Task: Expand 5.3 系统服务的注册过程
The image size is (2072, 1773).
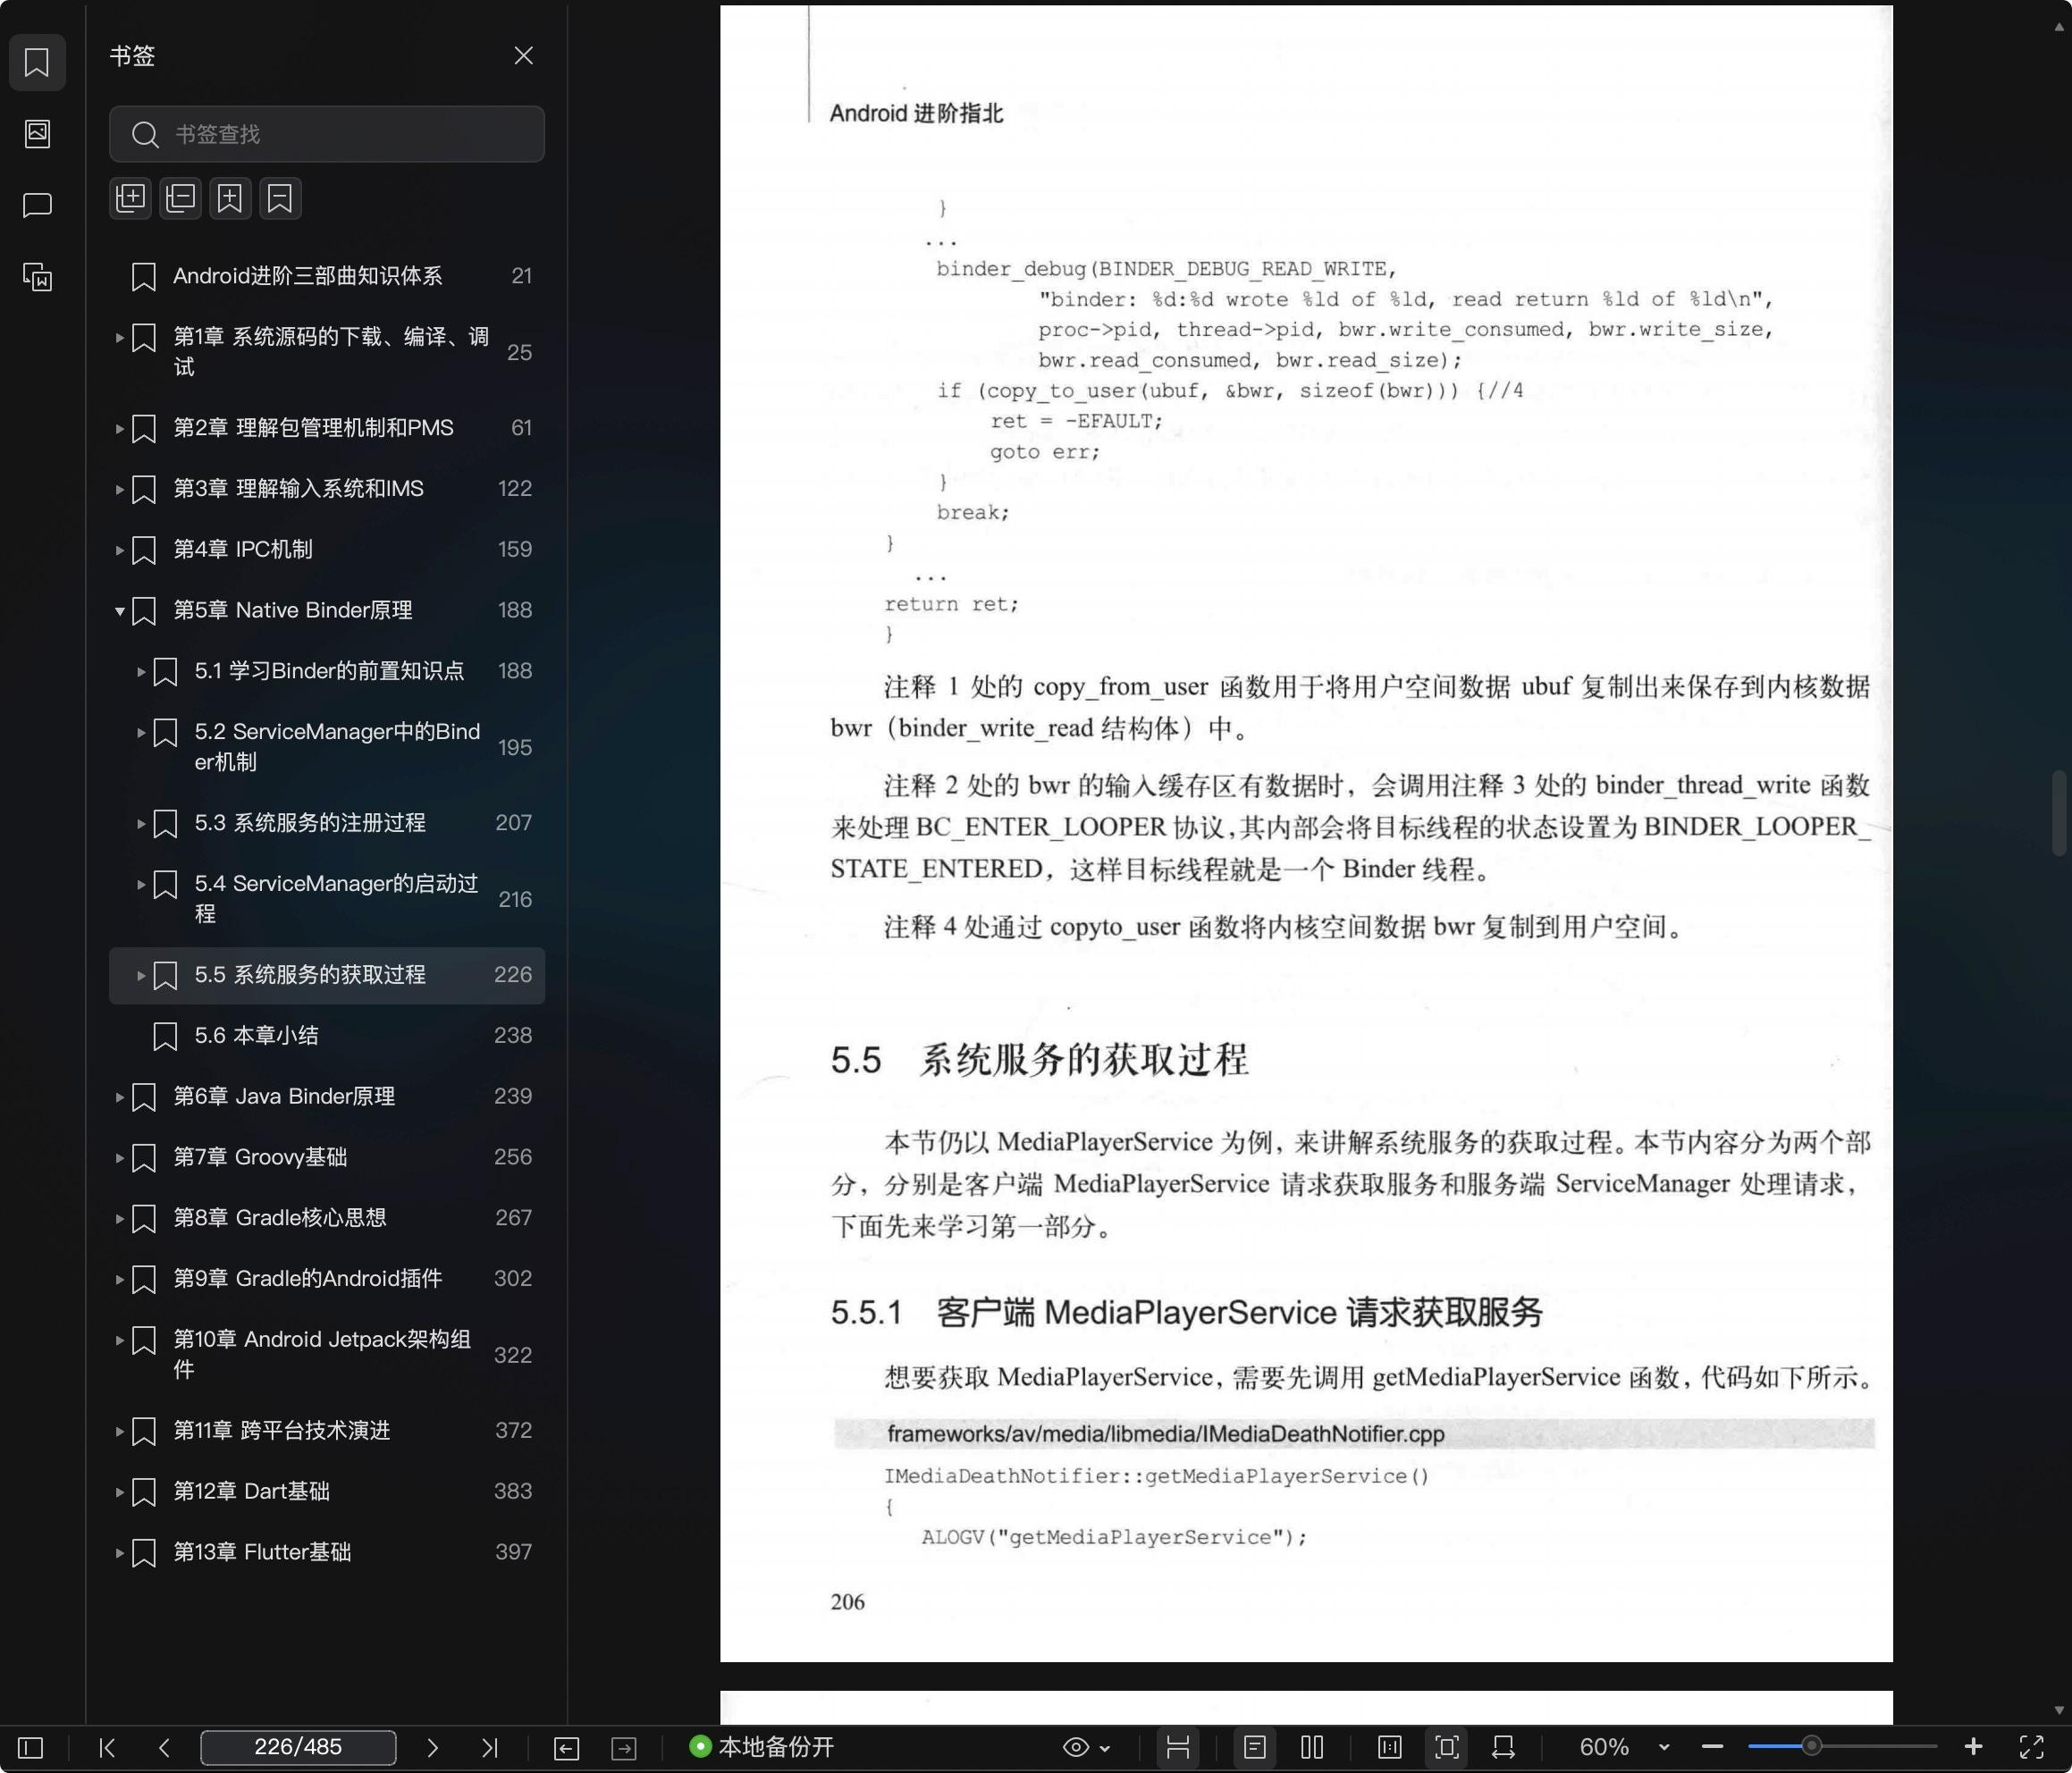Action: (x=141, y=824)
